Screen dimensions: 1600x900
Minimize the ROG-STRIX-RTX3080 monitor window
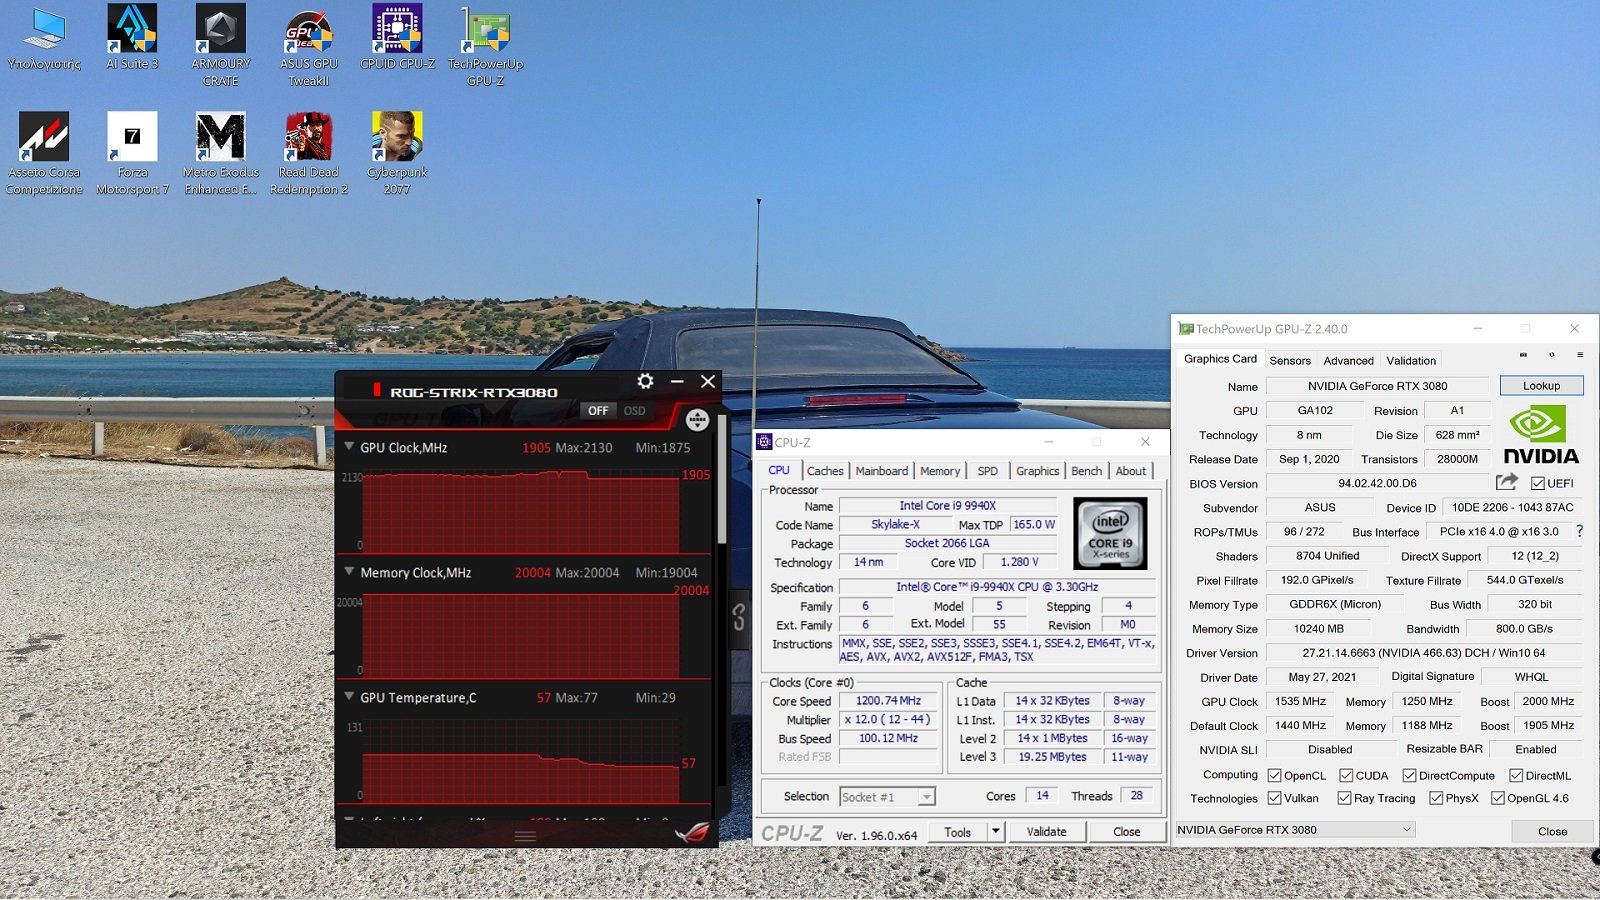pos(677,381)
